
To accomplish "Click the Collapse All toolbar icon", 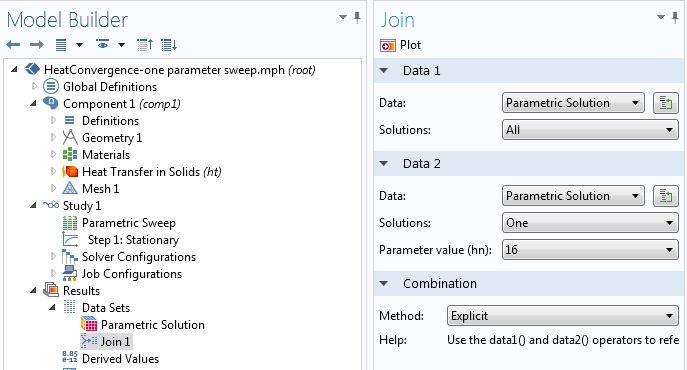I will [x=145, y=45].
